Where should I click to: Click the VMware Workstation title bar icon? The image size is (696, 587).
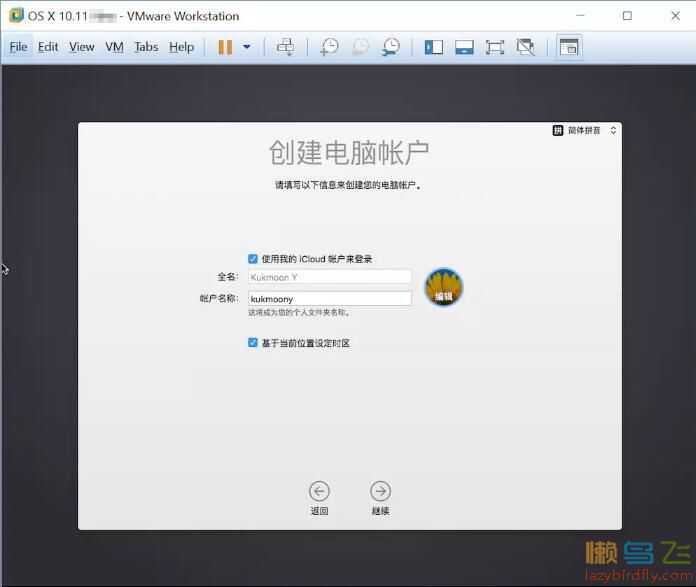pyautogui.click(x=16, y=16)
